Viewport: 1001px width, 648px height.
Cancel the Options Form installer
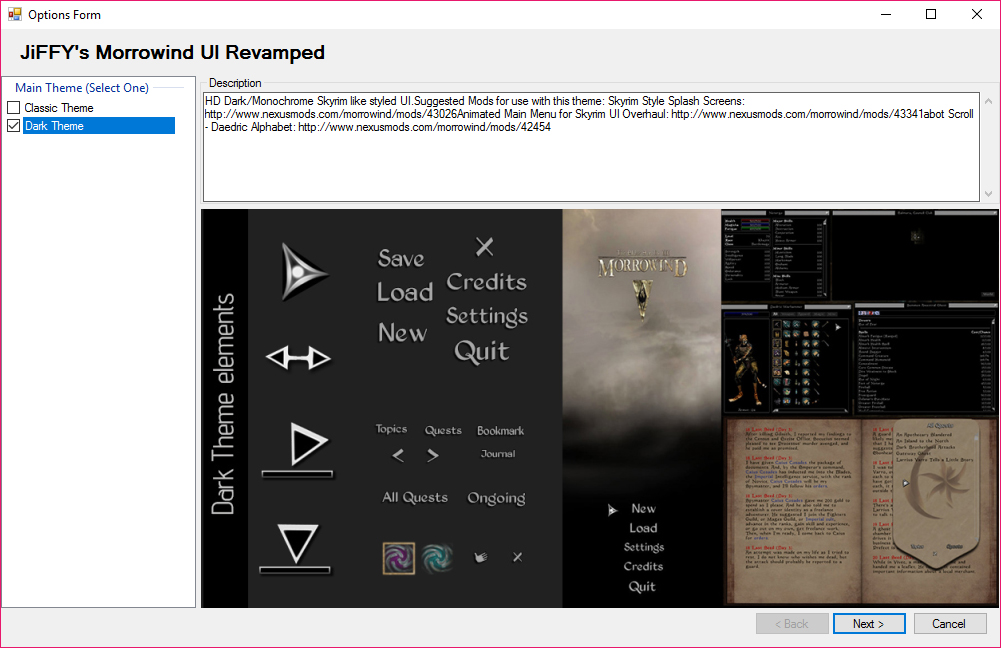click(x=950, y=624)
